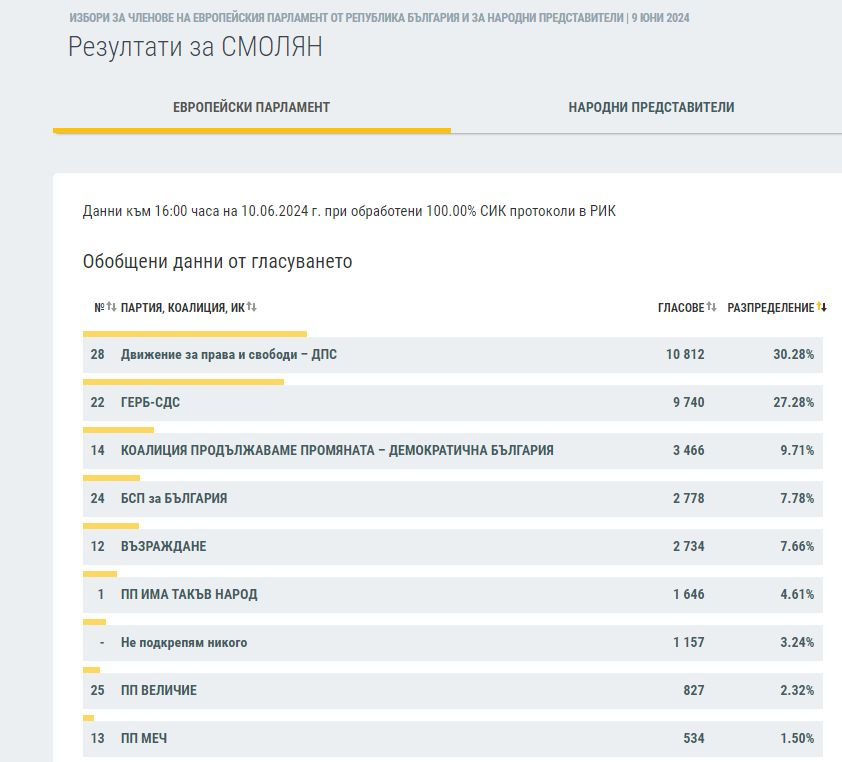842x762 pixels.
Task: Open the НАРОДНИ ПРЕДСТАВИТЕЛИ tab
Action: 651,107
